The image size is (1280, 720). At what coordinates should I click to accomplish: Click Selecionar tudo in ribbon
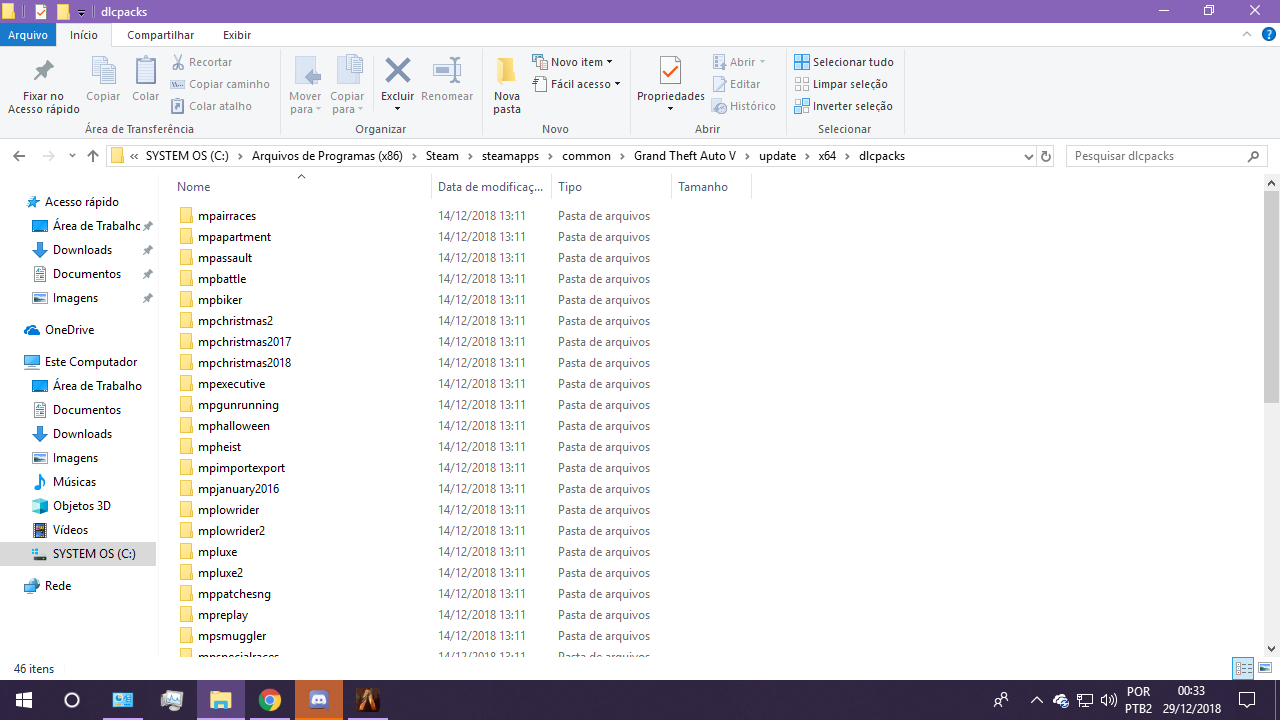[x=844, y=62]
